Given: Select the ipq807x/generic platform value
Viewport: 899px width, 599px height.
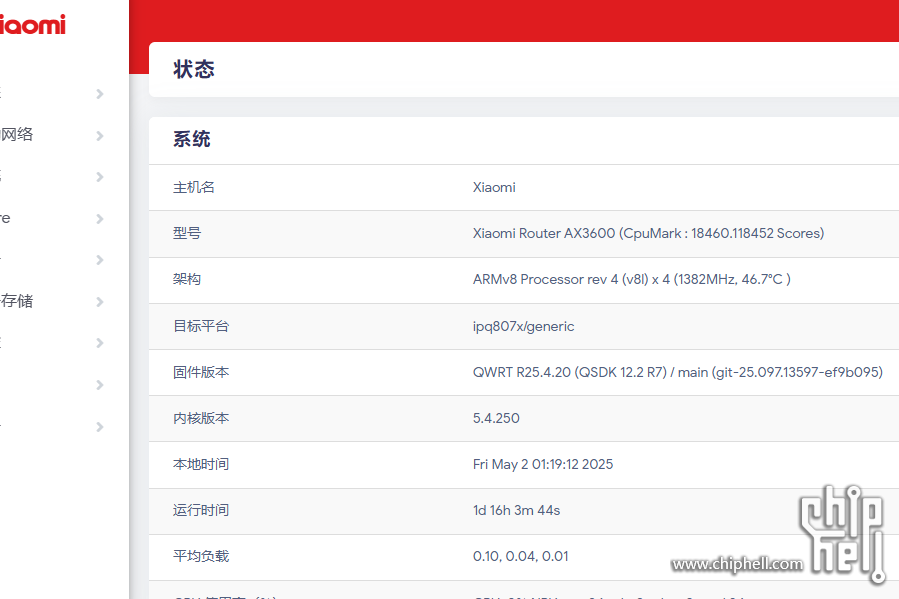Looking at the screenshot, I should 523,326.
